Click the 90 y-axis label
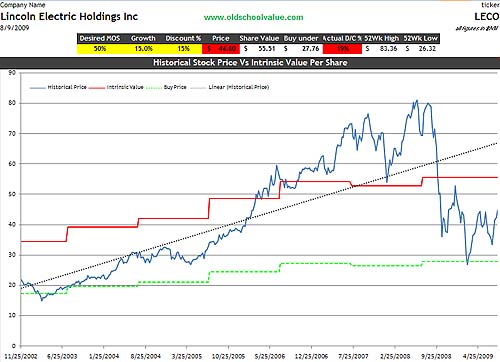500x362 pixels. (12, 72)
